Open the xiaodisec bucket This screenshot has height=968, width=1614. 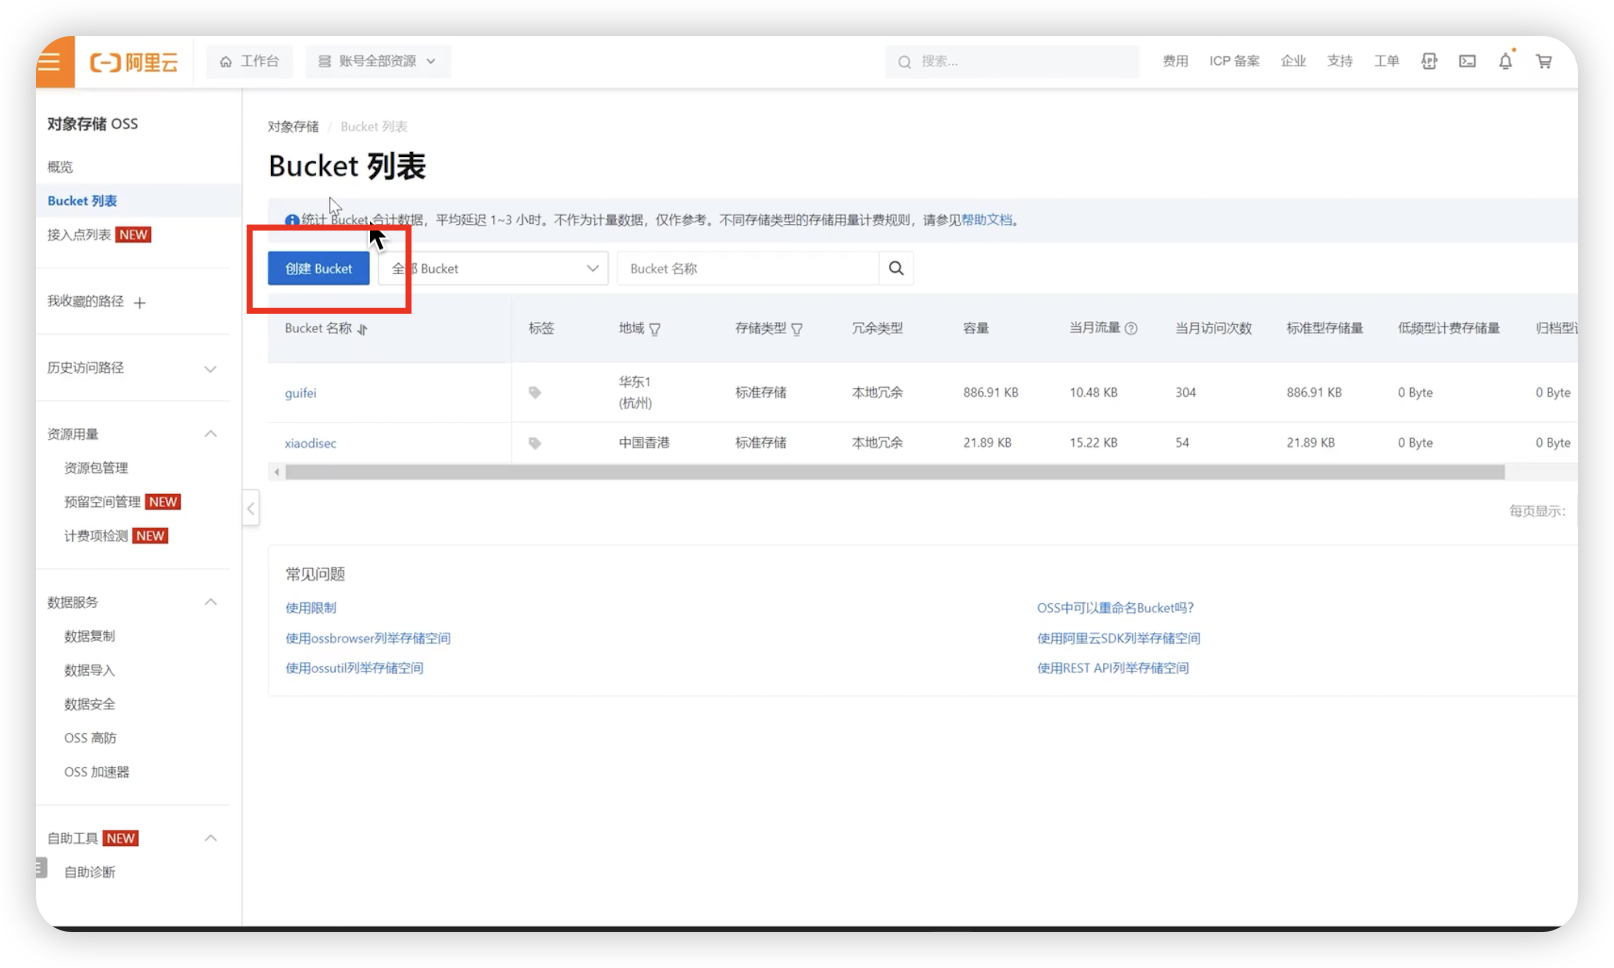[310, 443]
